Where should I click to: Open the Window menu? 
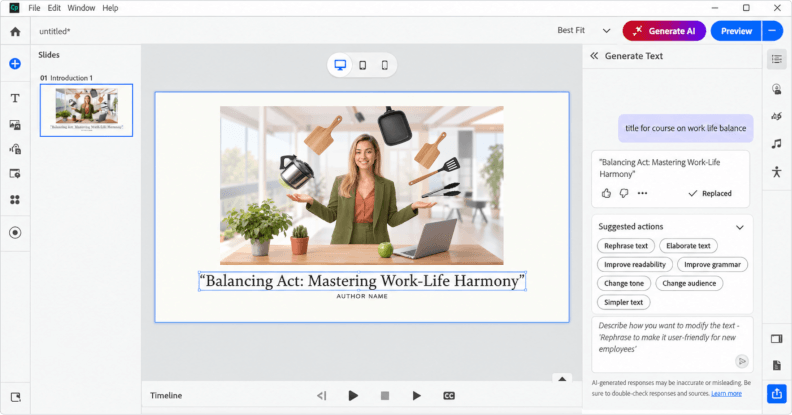click(81, 8)
